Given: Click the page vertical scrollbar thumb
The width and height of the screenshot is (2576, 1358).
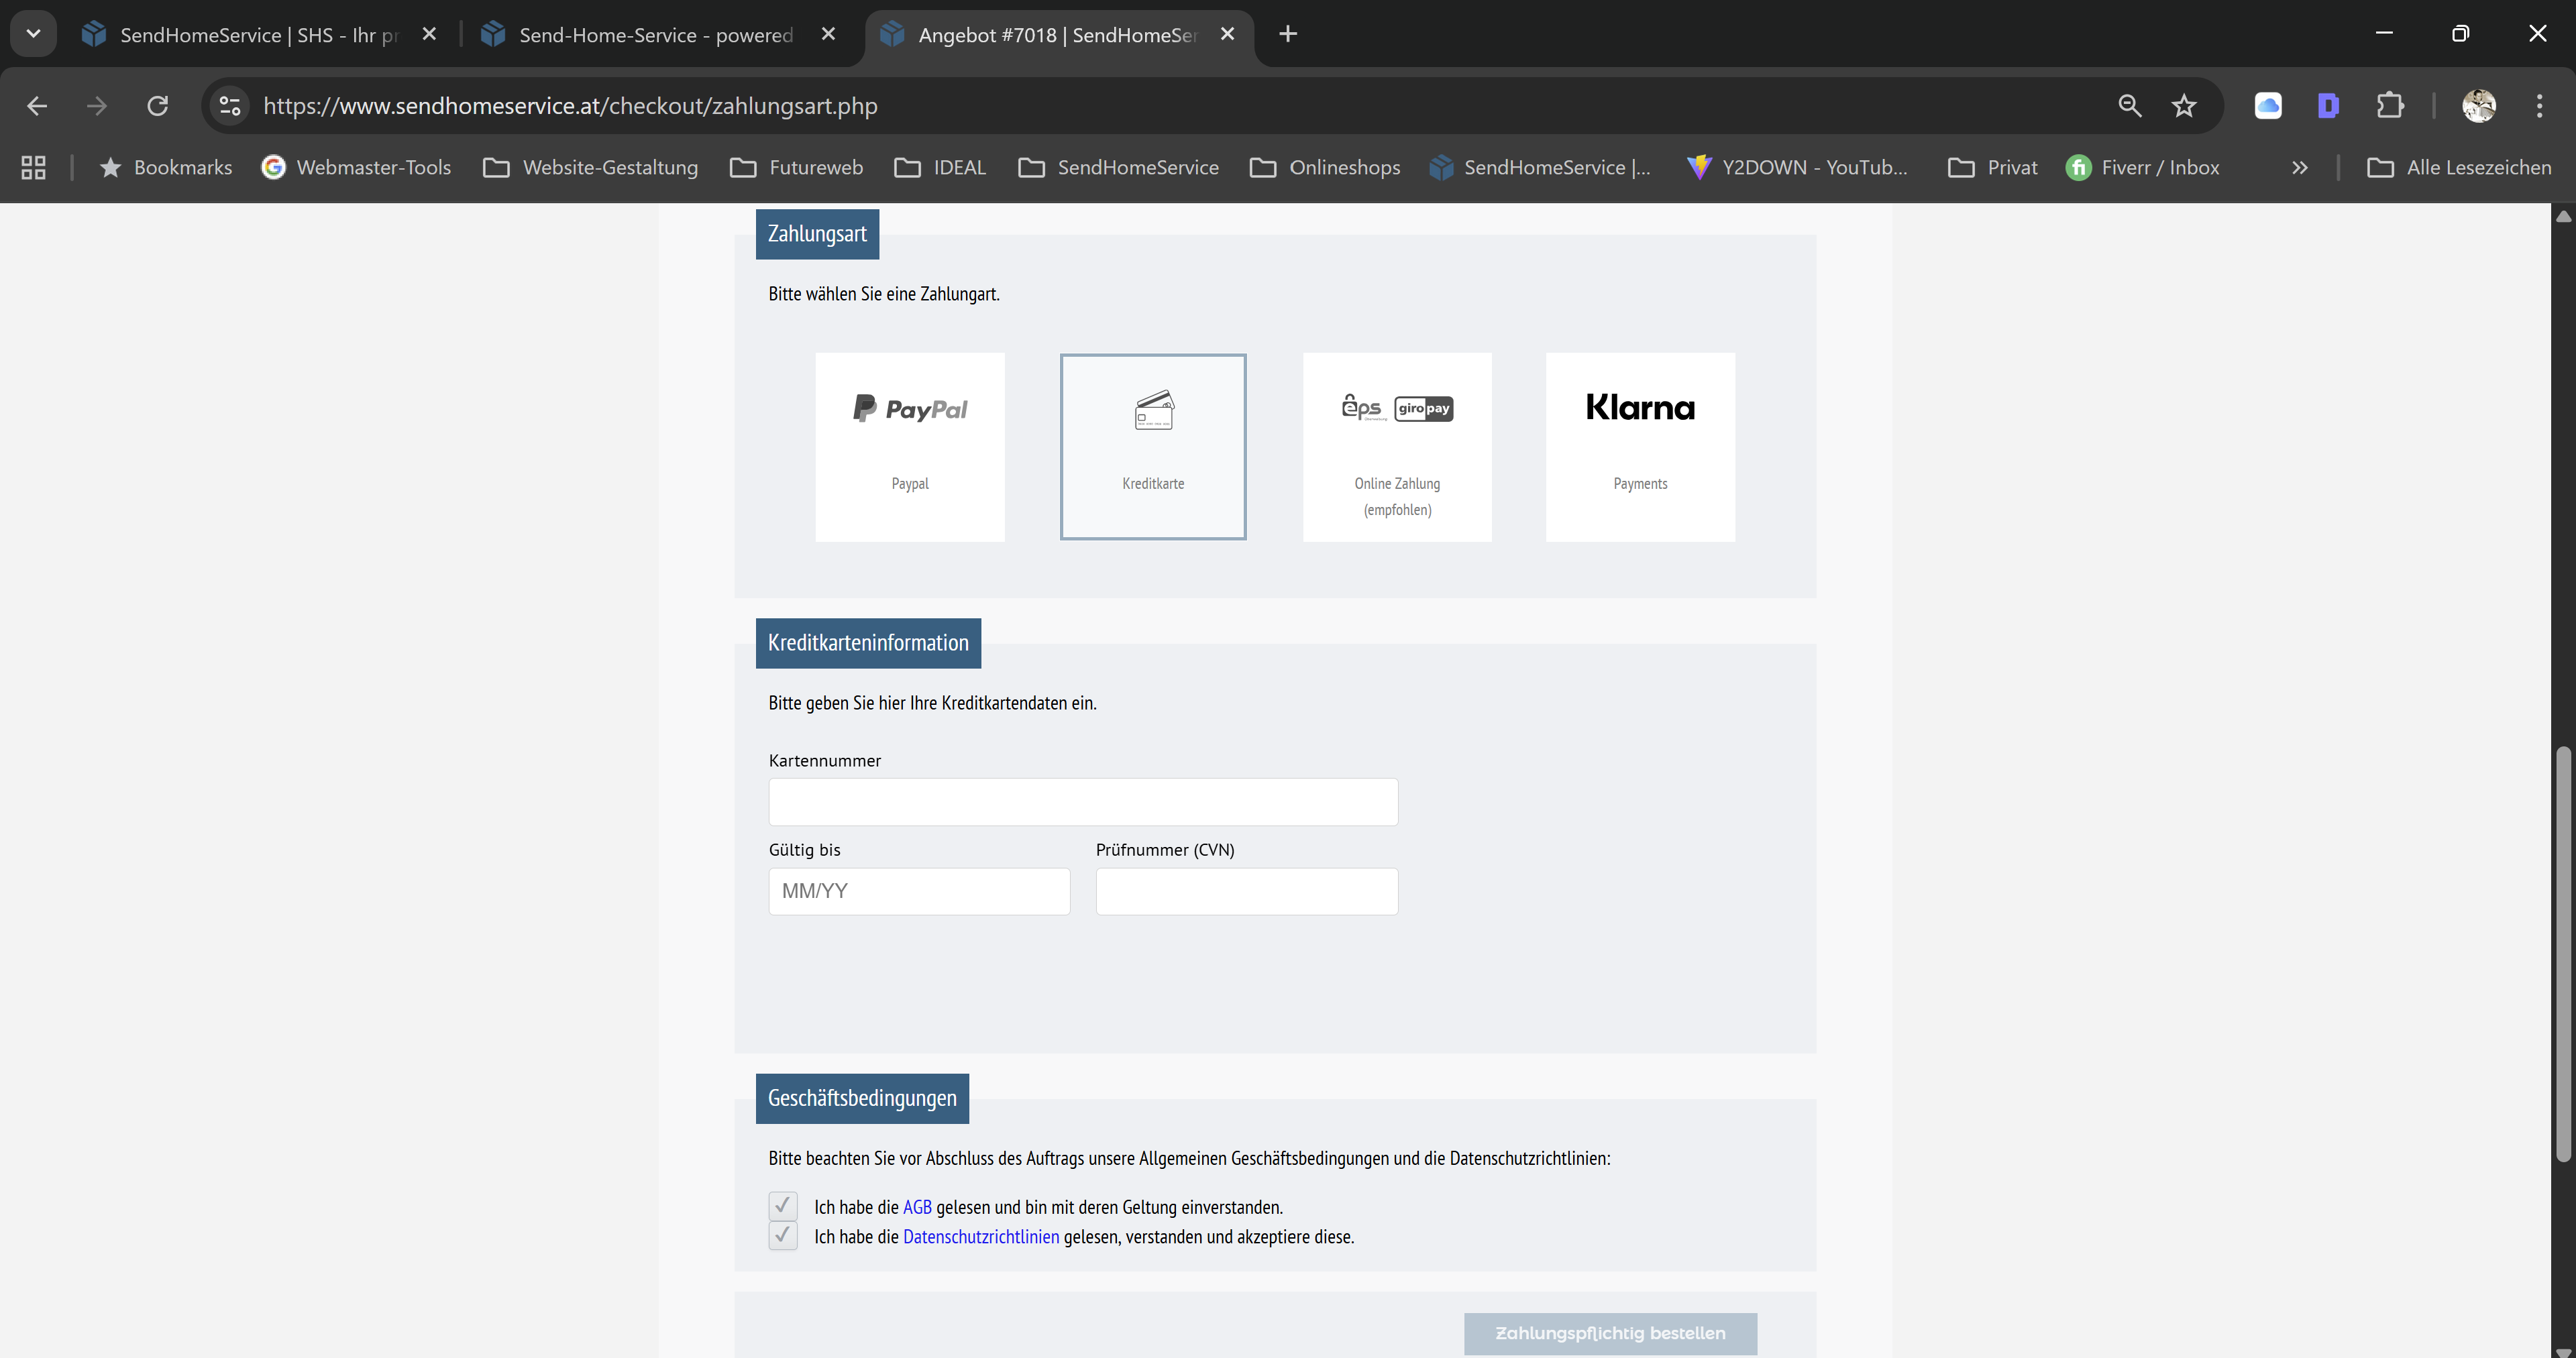Looking at the screenshot, I should tap(2563, 953).
